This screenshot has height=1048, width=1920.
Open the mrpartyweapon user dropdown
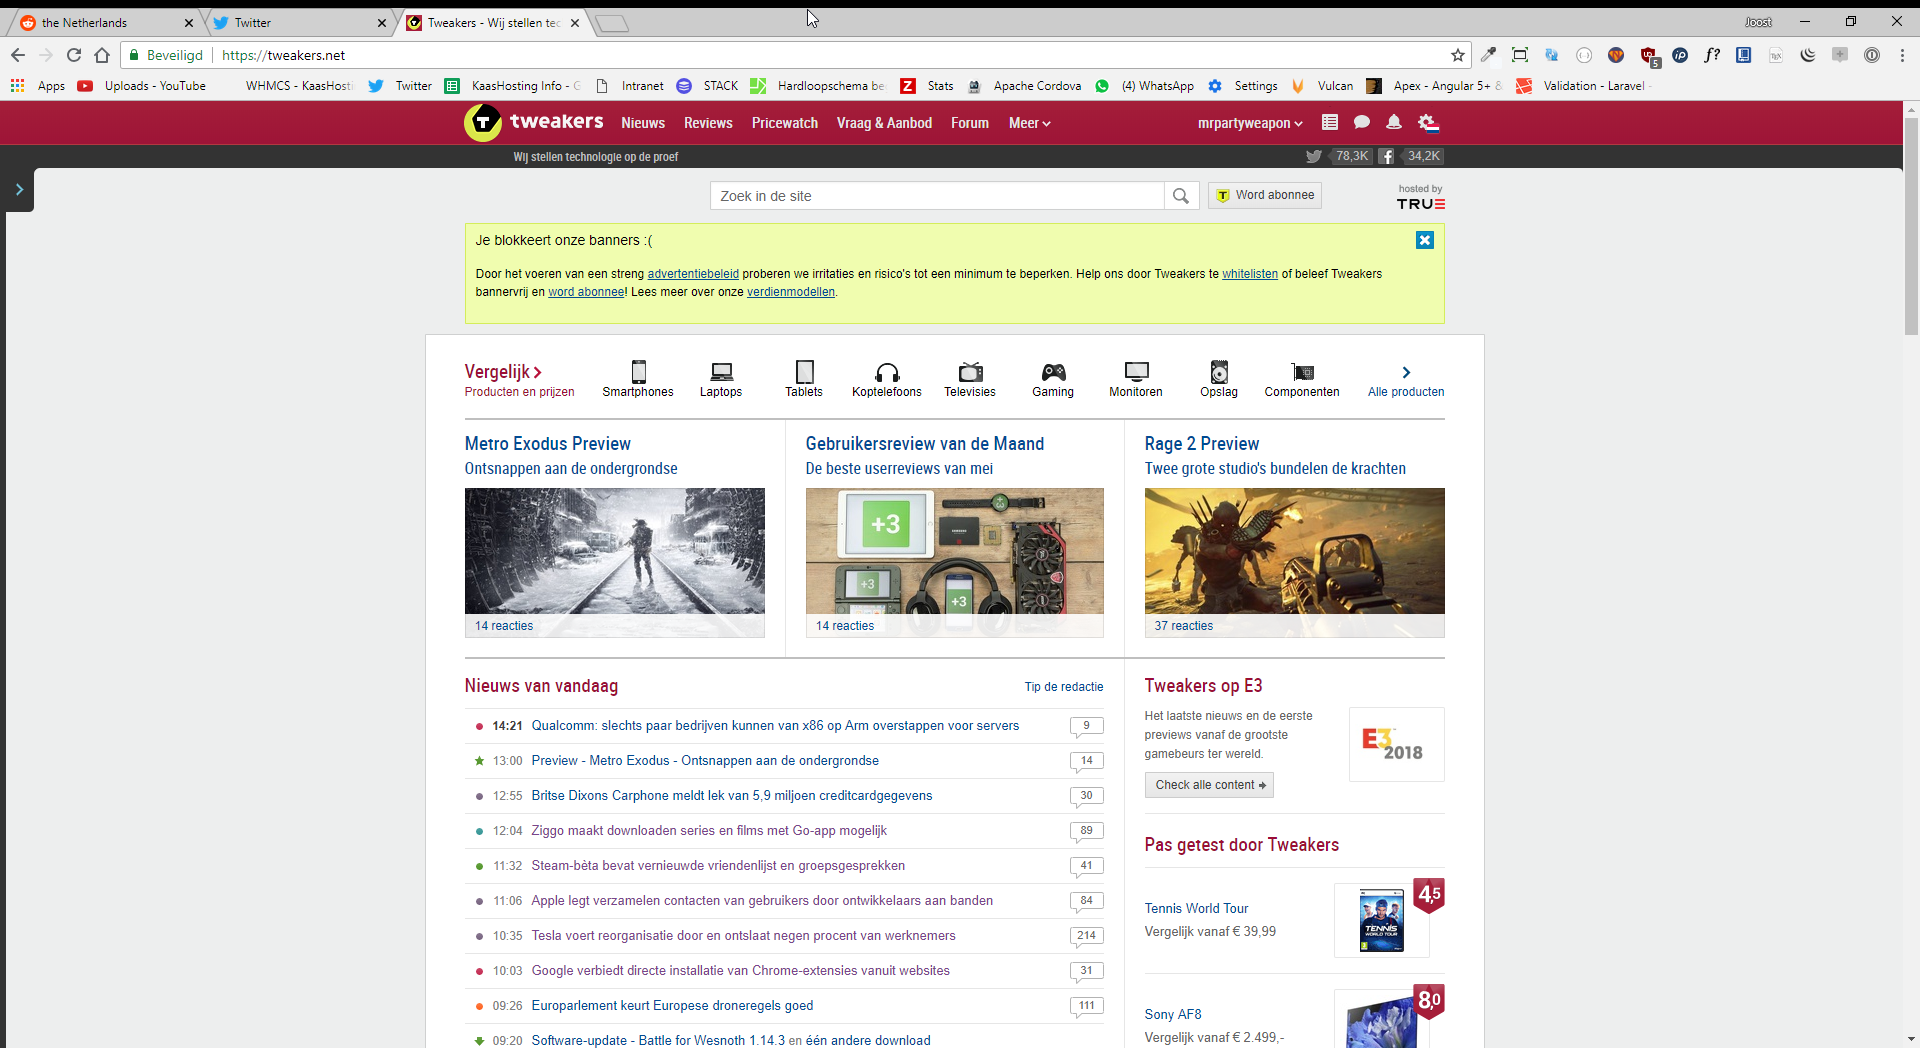click(x=1250, y=123)
